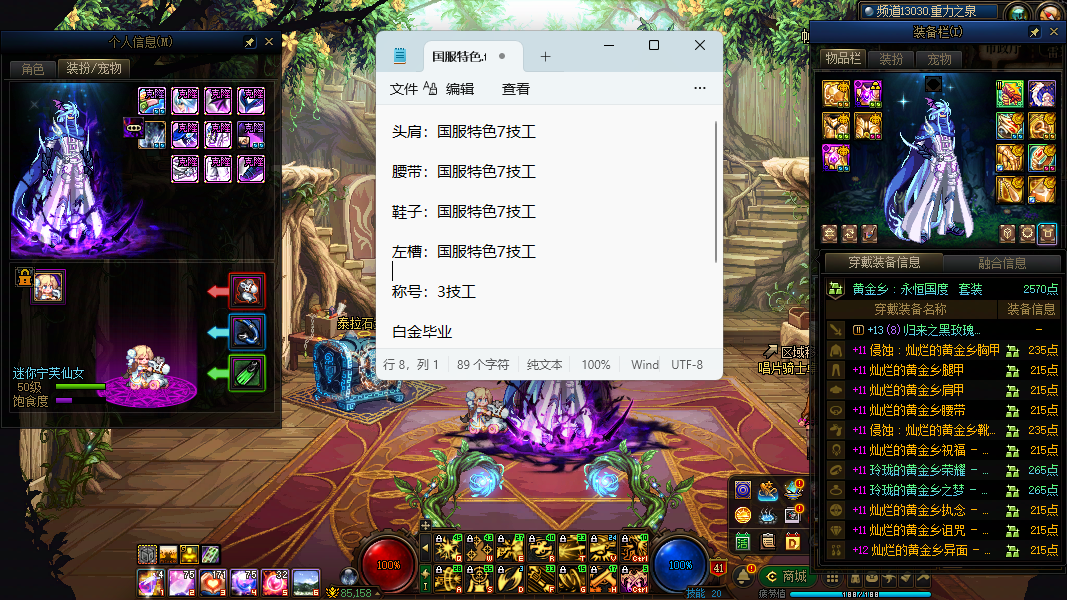1067x600 pixels.
Task: Click the Notepad vertical scrollbar
Action: coord(716,190)
